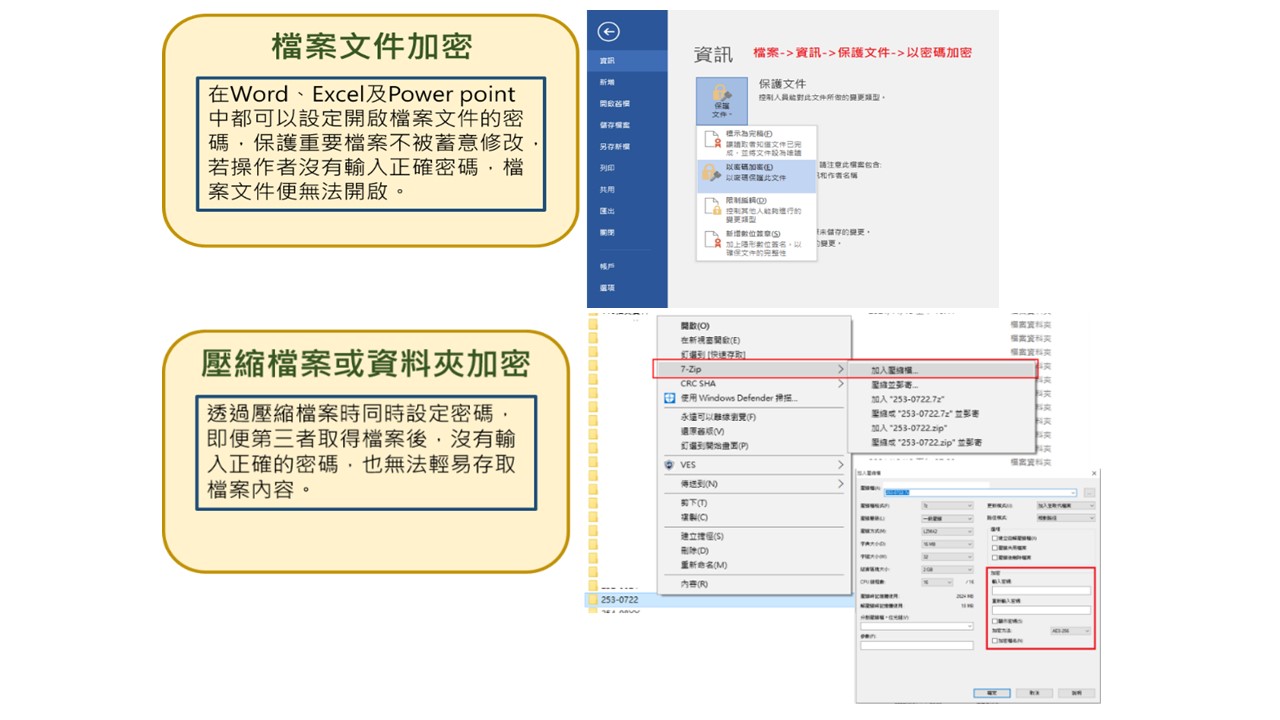Click the folder icon of 253-0722
The width and height of the screenshot is (1280, 720).
pyautogui.click(x=592, y=599)
